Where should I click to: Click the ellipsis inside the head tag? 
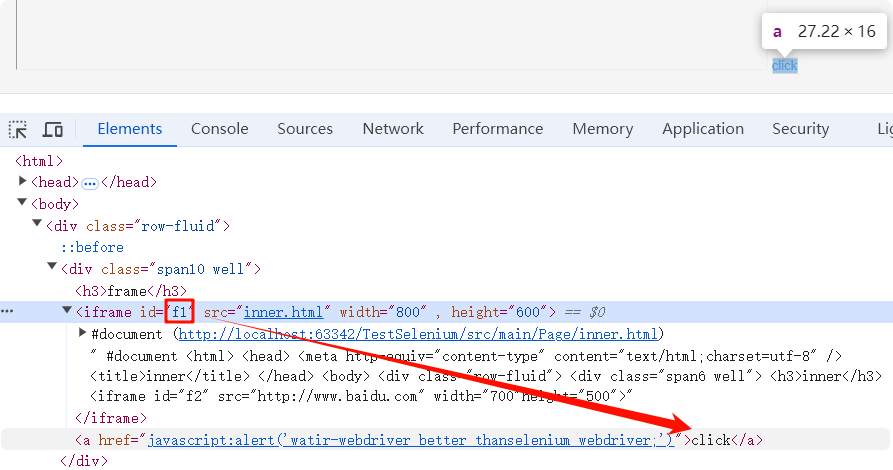point(89,183)
